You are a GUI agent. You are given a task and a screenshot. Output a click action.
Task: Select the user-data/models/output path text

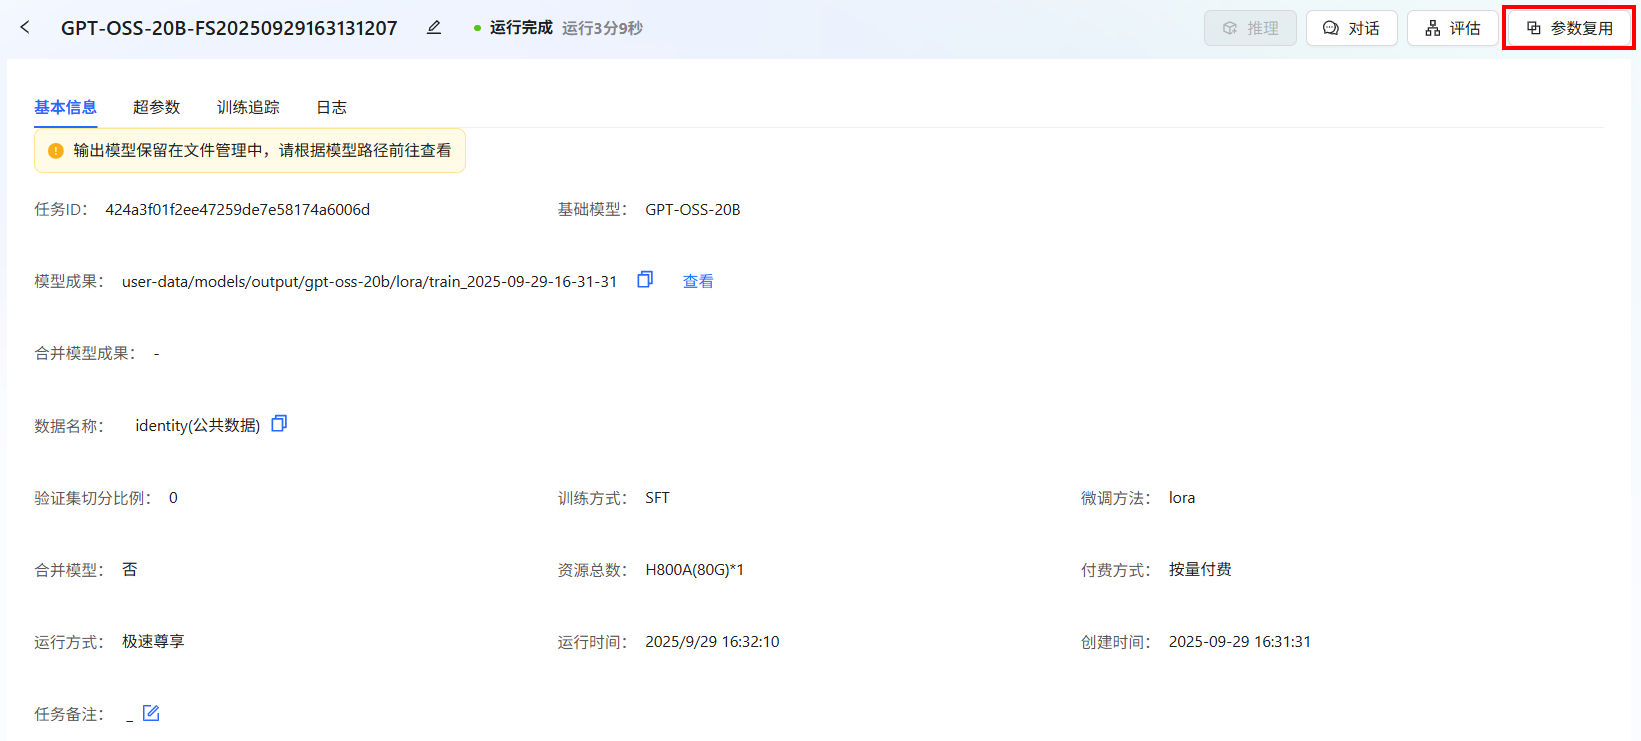pos(370,282)
